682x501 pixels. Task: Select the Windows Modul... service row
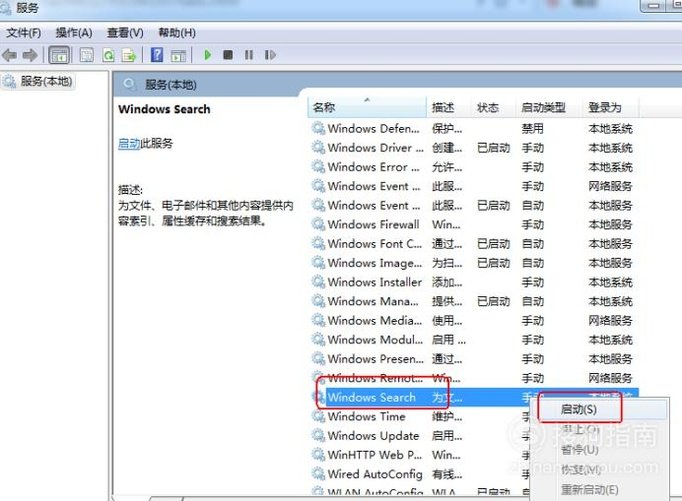474,340
